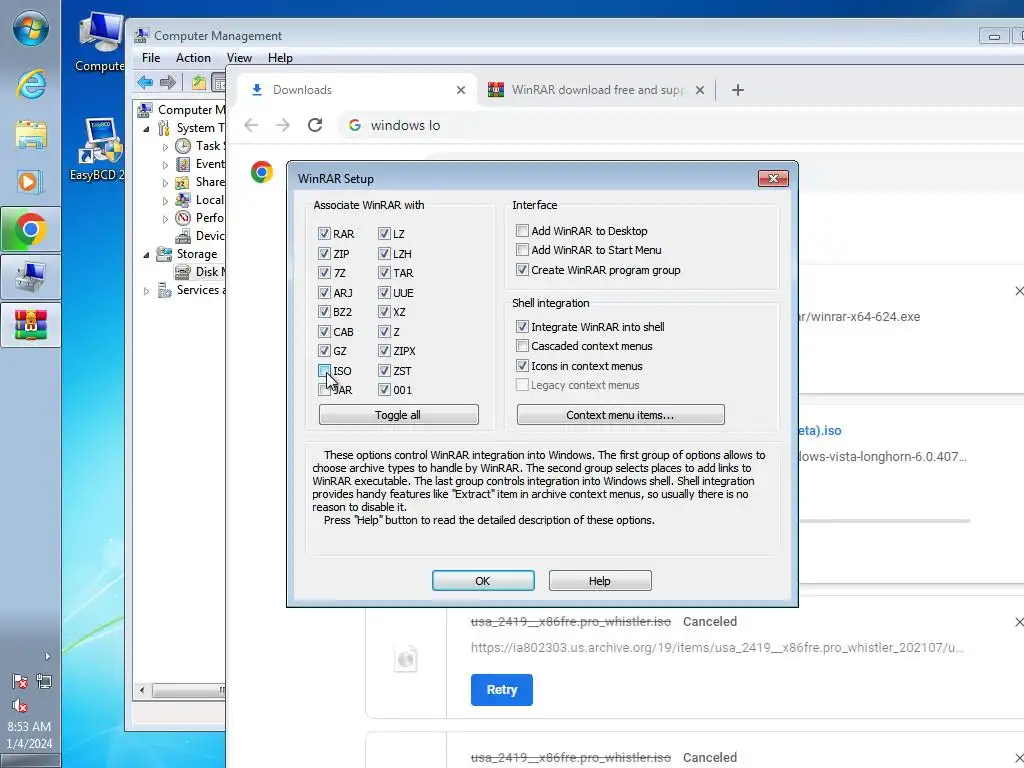Click the Help button in WinRAR Setup
Viewport: 1024px width, 768px height.
click(x=600, y=581)
